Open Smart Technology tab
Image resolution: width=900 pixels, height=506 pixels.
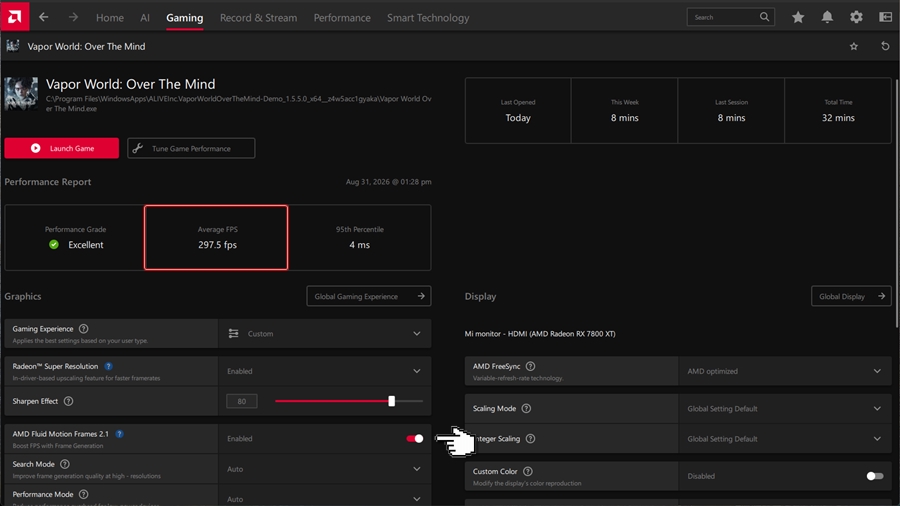click(x=428, y=18)
